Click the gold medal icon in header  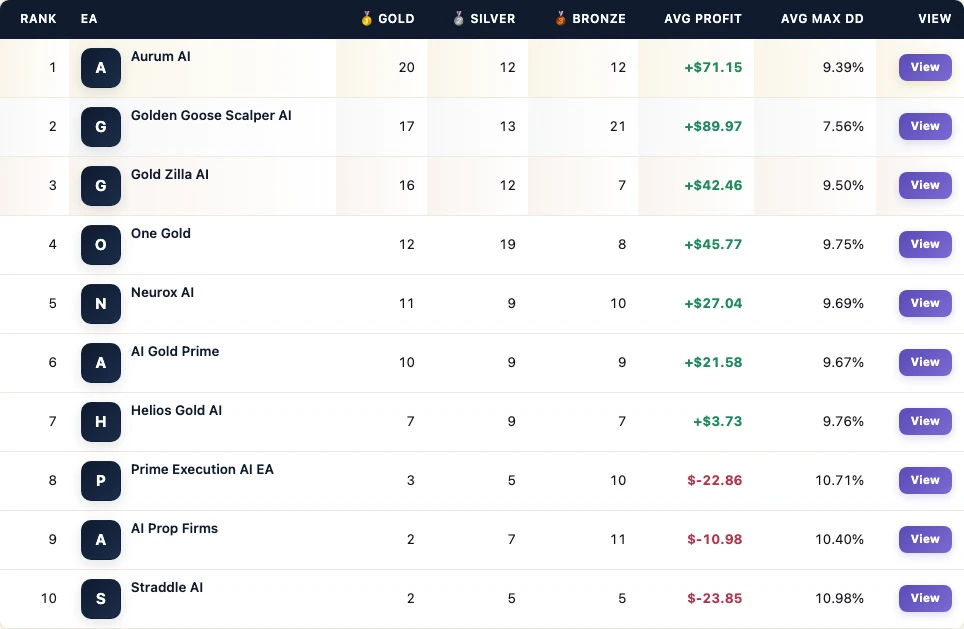[366, 18]
